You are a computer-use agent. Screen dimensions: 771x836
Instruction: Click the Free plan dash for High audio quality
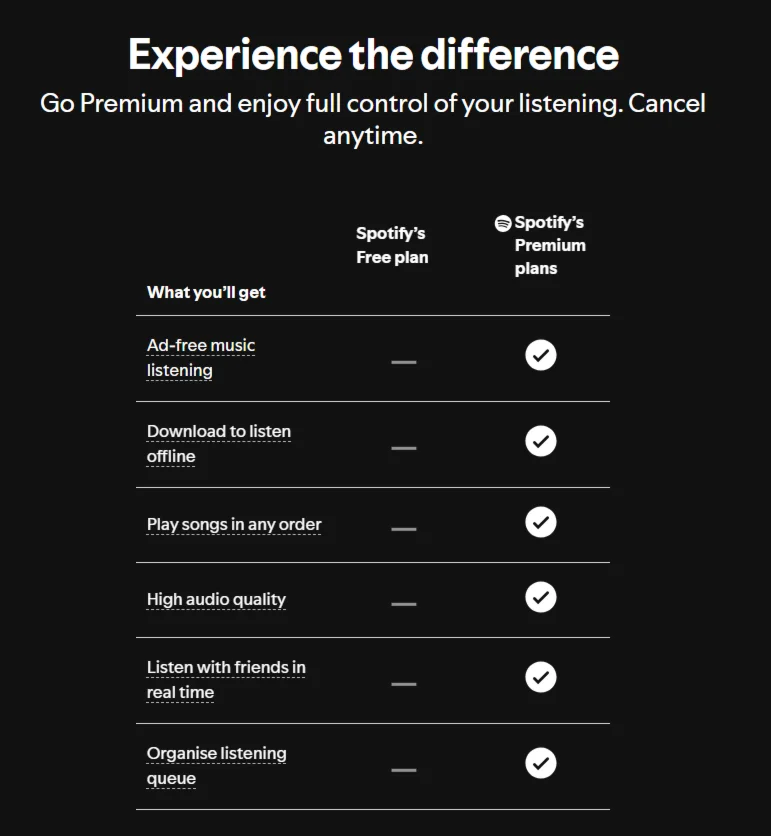404,604
